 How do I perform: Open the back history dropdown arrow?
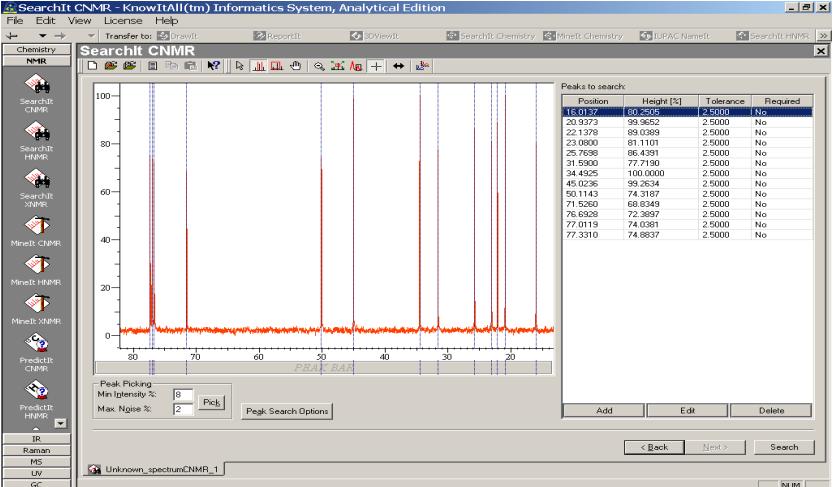pyautogui.click(x=43, y=36)
